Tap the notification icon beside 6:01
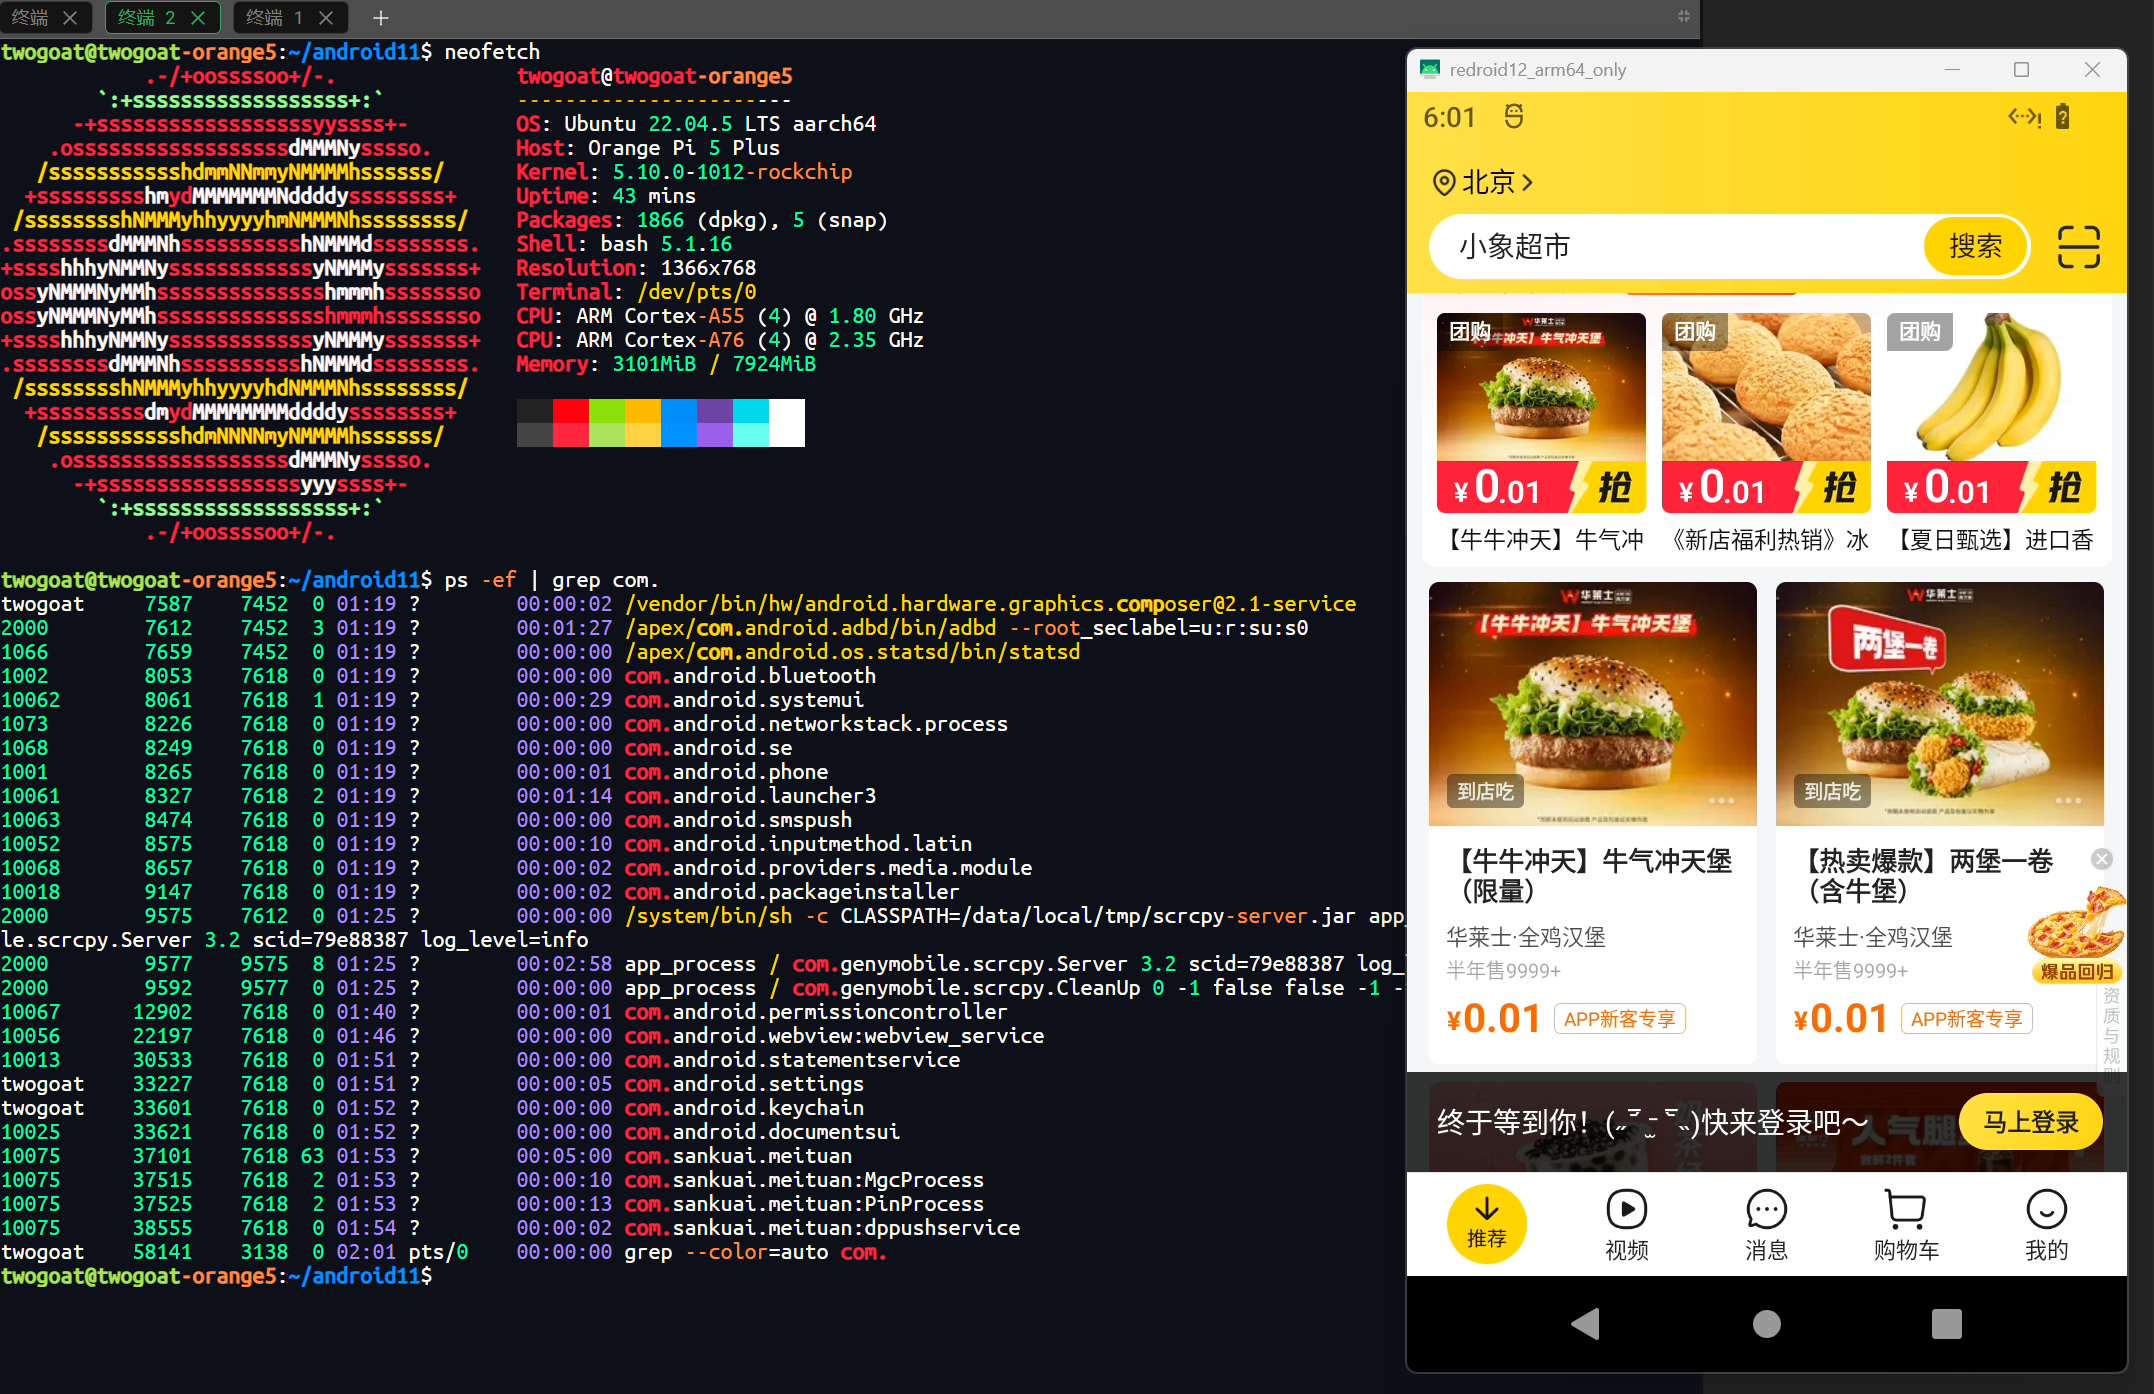2154x1394 pixels. click(x=1514, y=117)
